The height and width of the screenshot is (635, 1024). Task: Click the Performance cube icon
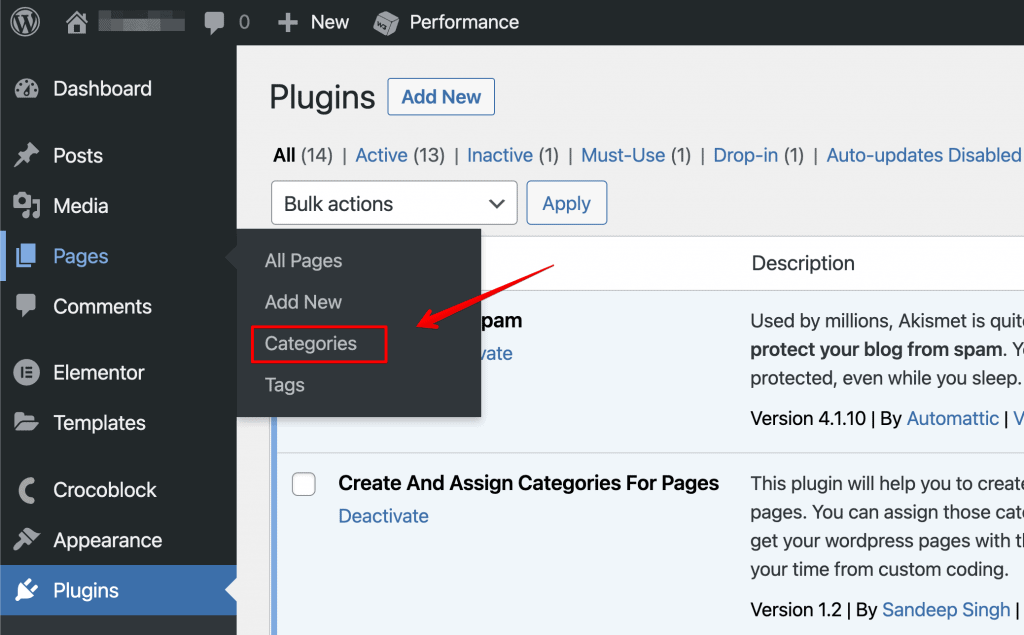[x=385, y=24]
